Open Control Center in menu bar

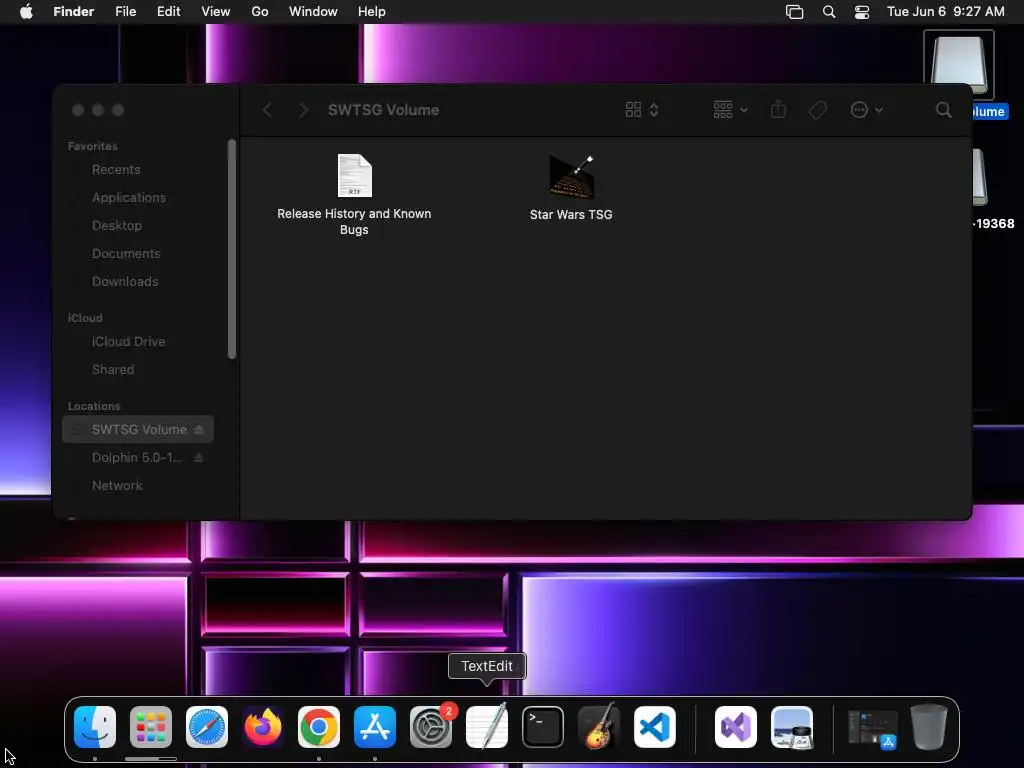862,12
